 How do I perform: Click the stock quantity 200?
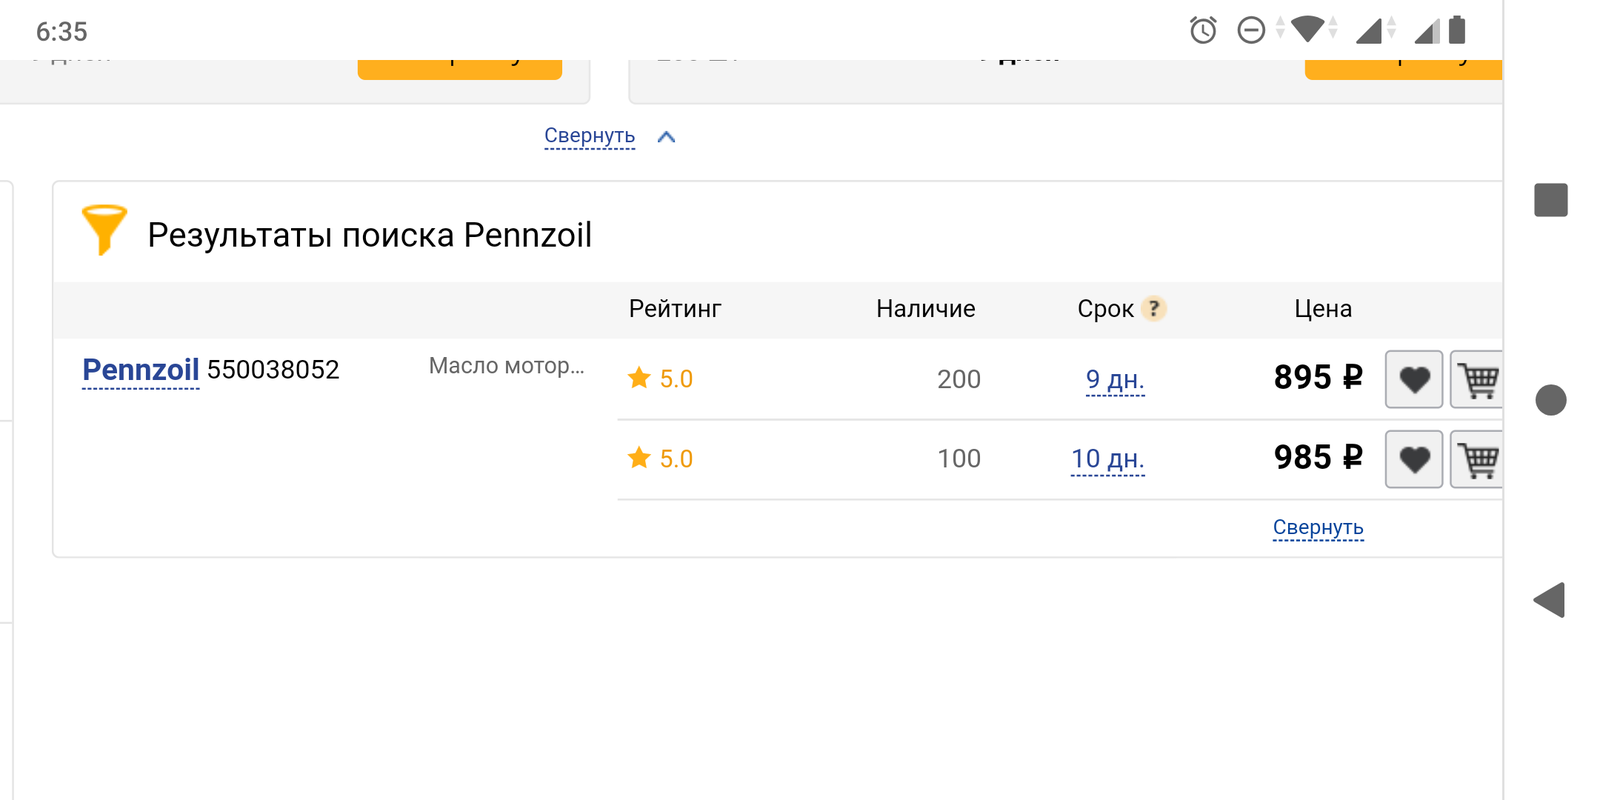point(959,379)
